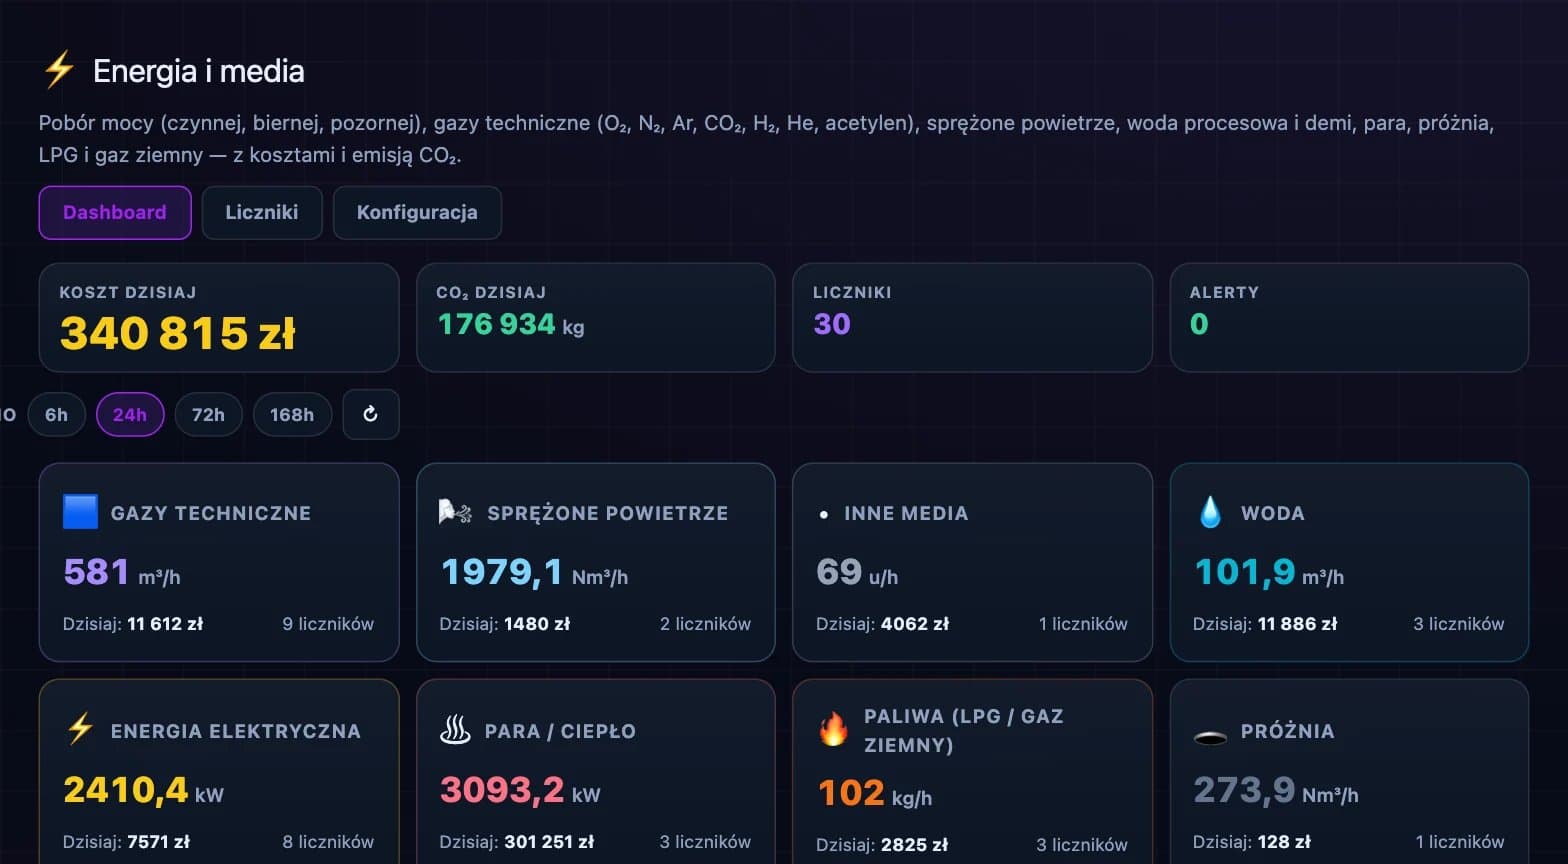The width and height of the screenshot is (1568, 864).
Task: Click the 101,9 m³/h water flow value
Action: click(1270, 572)
